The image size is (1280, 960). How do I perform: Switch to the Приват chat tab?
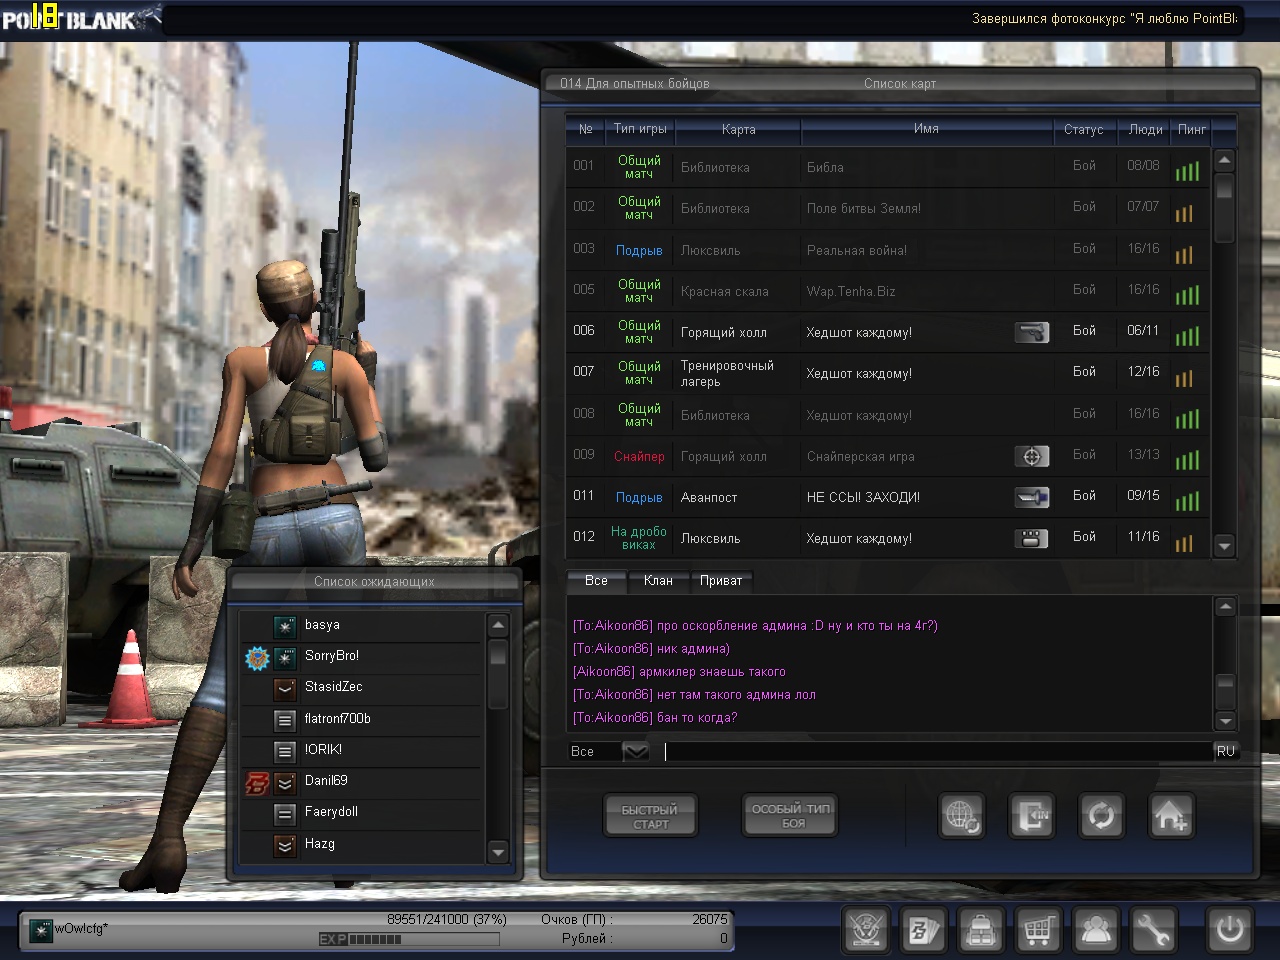pos(721,580)
